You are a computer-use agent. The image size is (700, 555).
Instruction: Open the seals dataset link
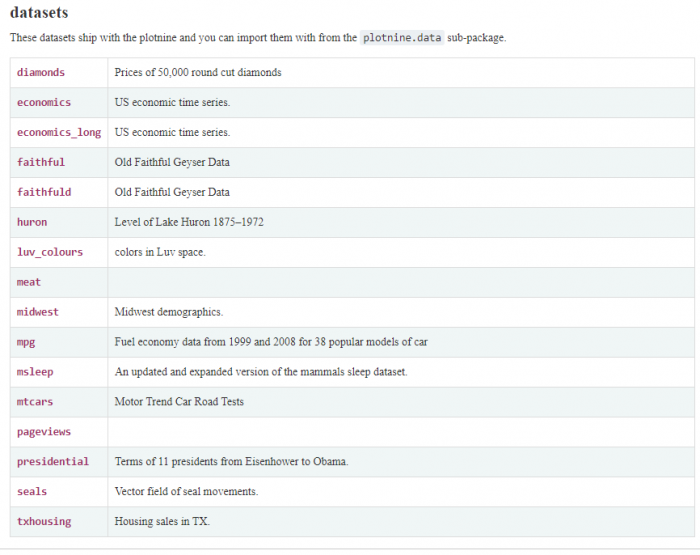(x=32, y=492)
